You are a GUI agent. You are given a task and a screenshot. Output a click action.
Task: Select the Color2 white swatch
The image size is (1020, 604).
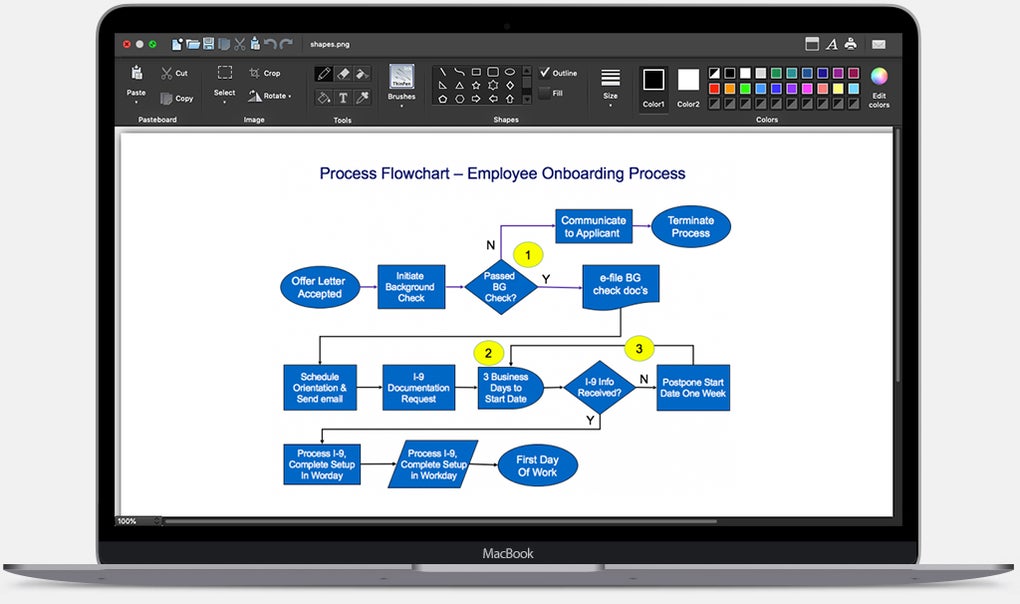[x=688, y=80]
